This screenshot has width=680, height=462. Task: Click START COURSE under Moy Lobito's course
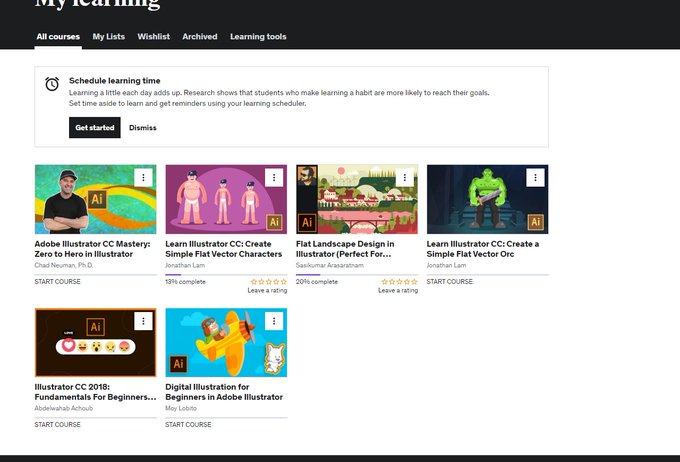[x=188, y=425]
